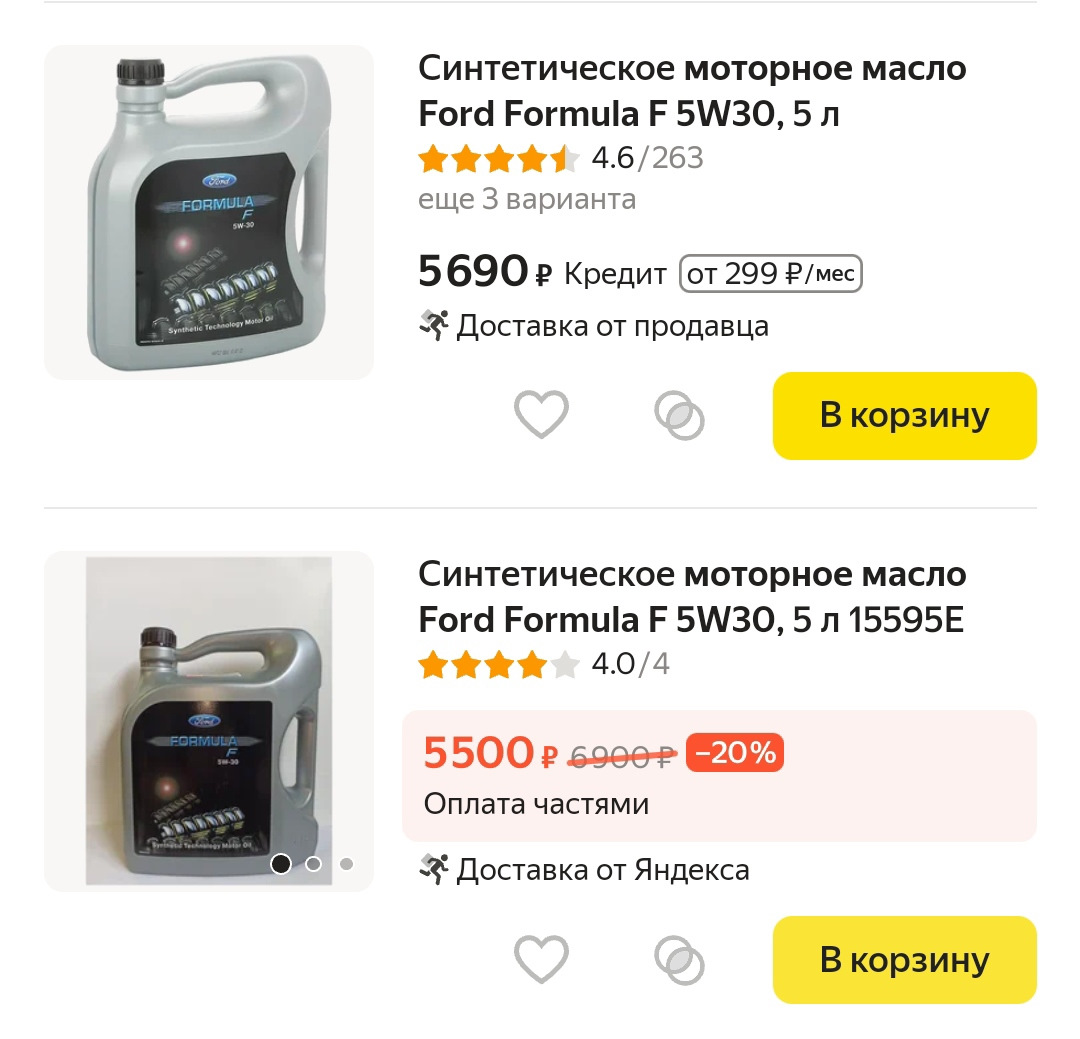Open the 4.0 star rating reviews
This screenshot has height=1039, width=1080.
click(543, 664)
